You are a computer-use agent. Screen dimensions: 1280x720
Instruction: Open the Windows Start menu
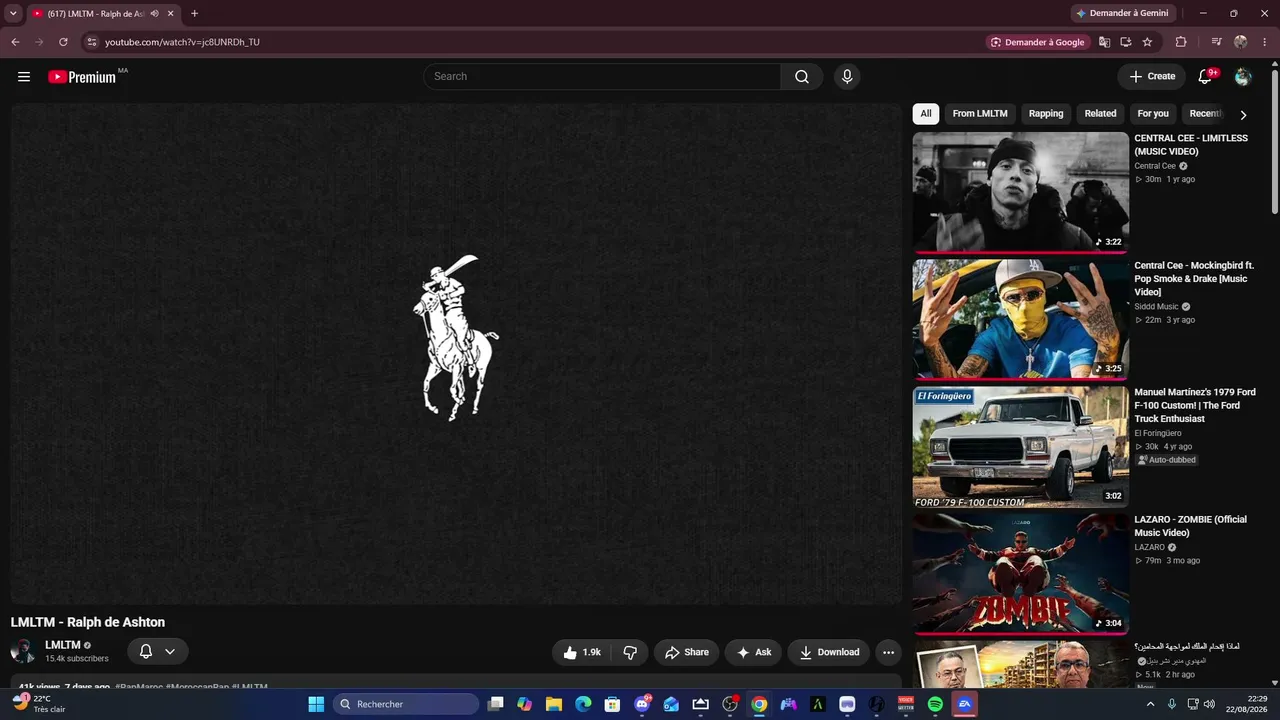click(316, 704)
